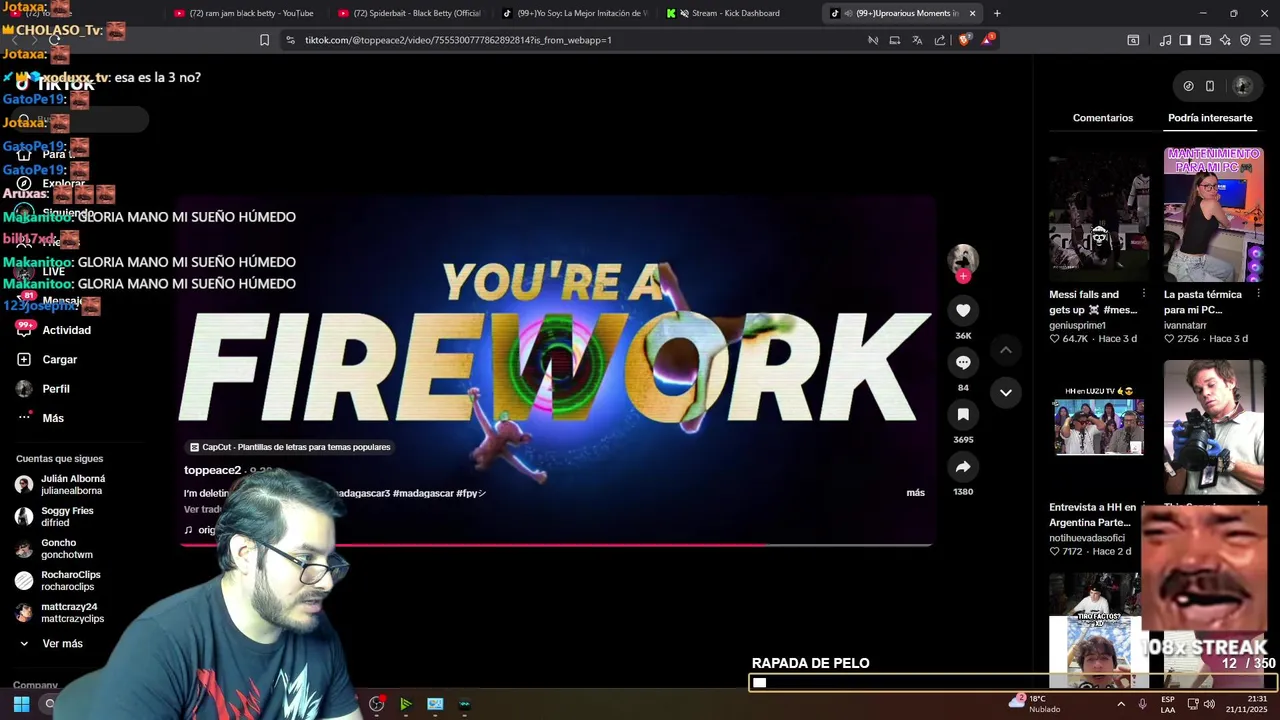The height and width of the screenshot is (720, 1280).
Task: Open a new browser tab with plus button
Action: [x=997, y=13]
